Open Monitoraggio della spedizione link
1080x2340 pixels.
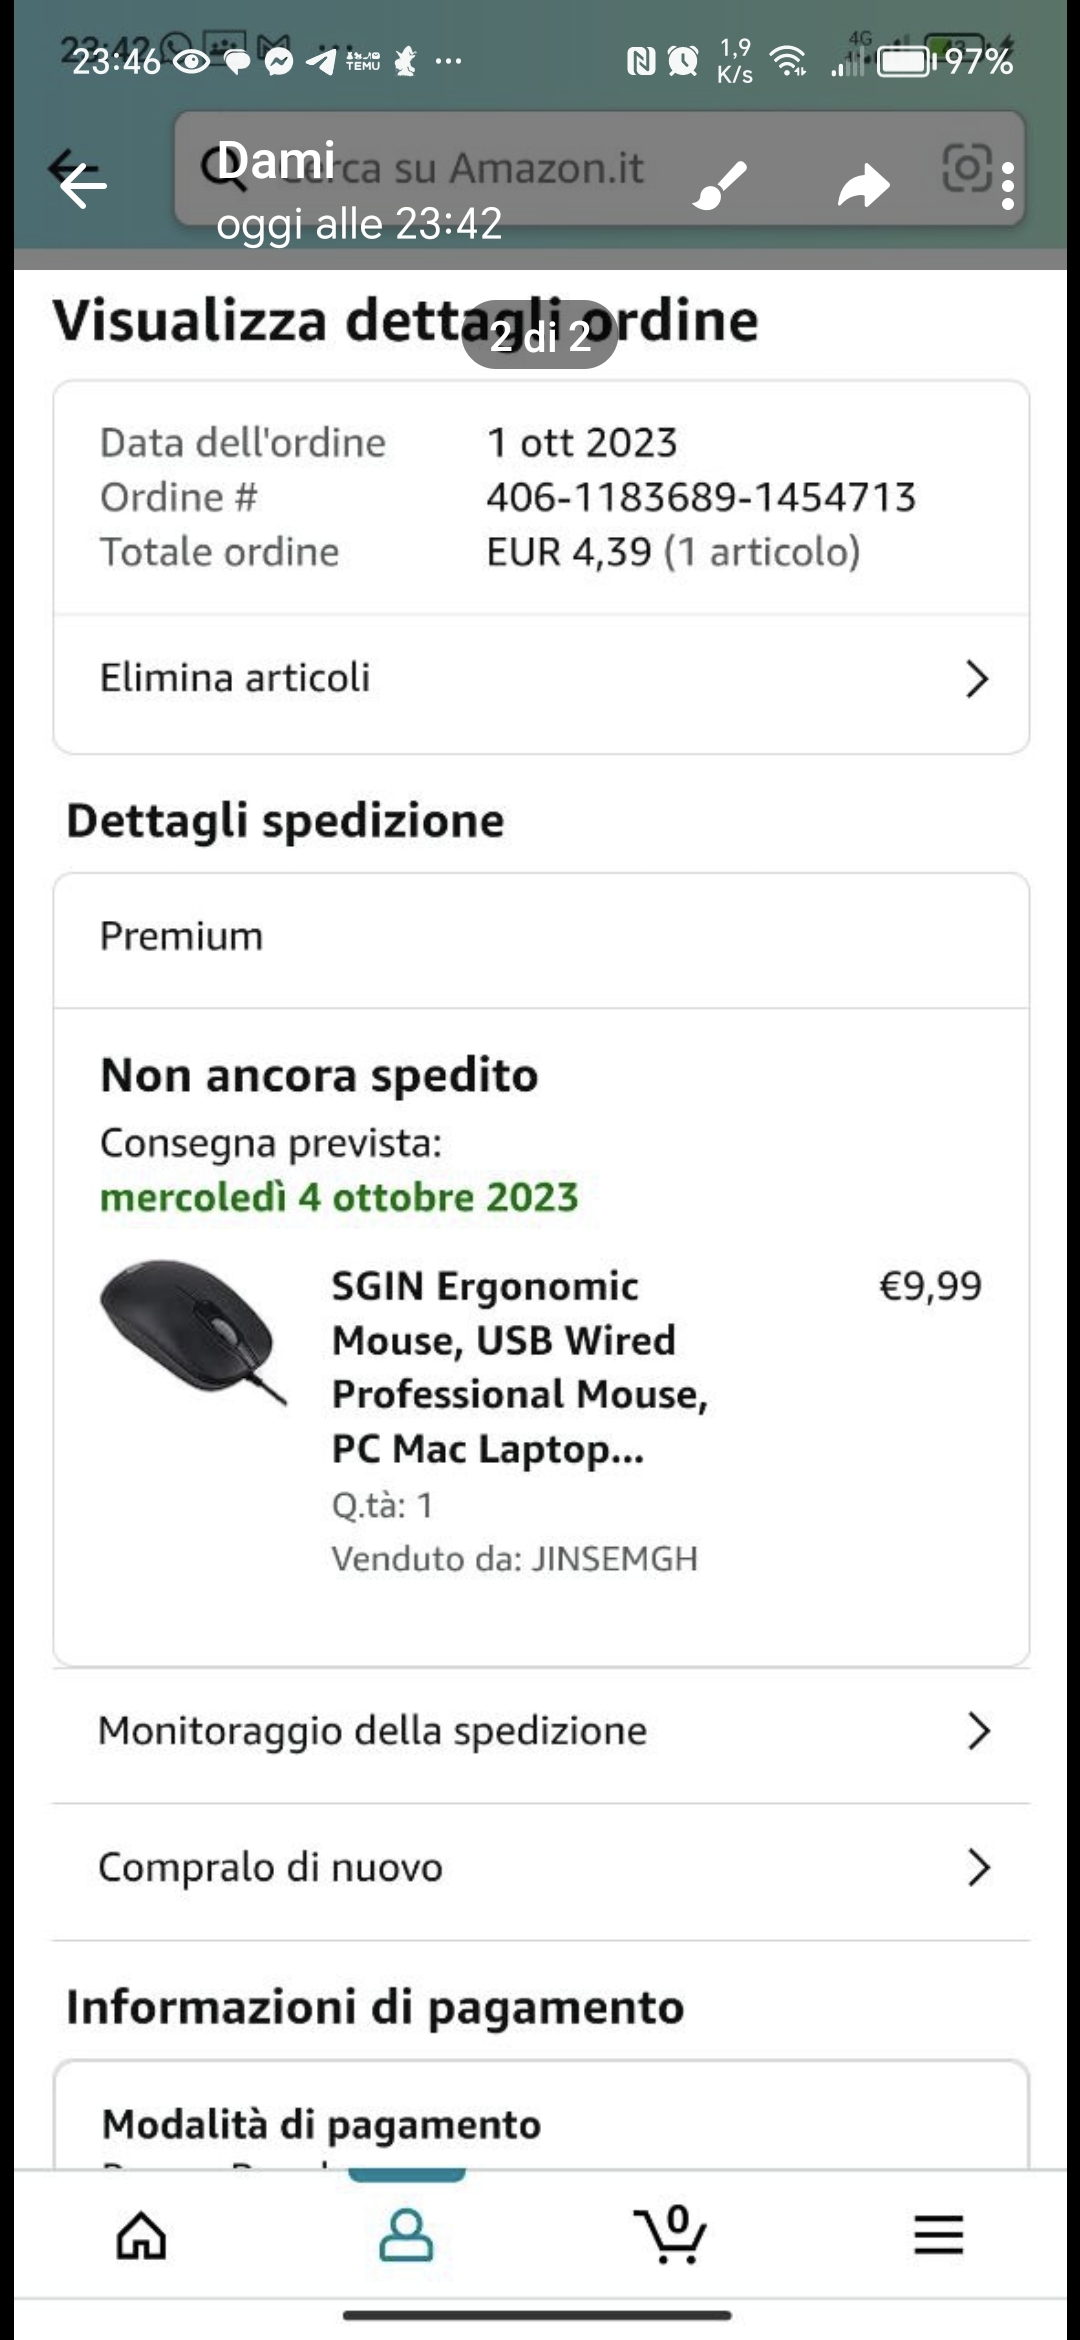[373, 1731]
